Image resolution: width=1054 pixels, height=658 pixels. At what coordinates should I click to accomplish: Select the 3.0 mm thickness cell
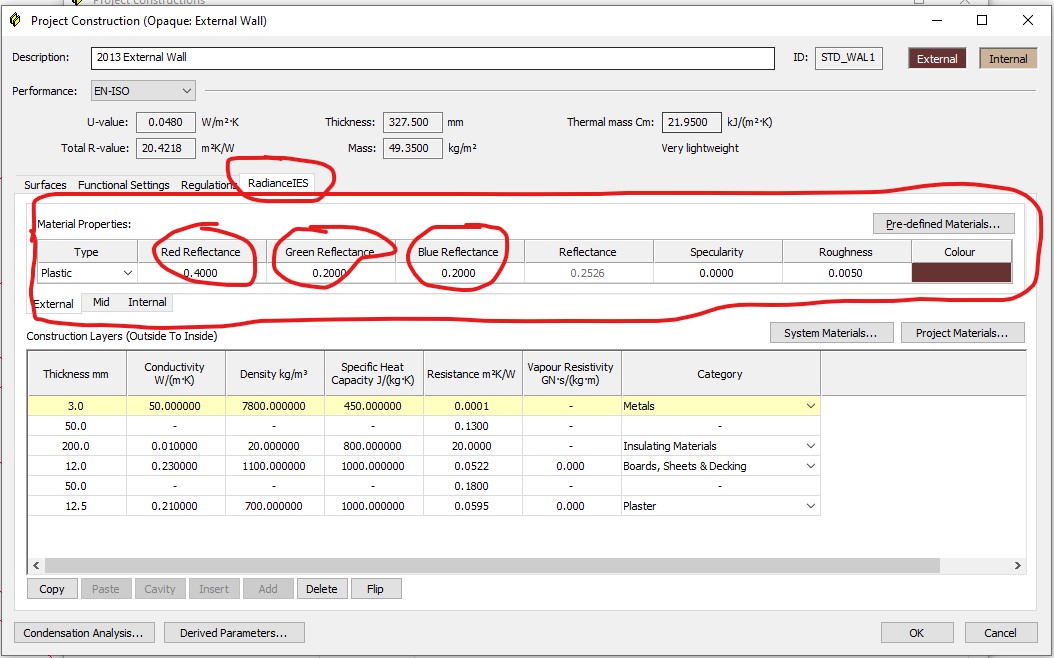tap(76, 406)
